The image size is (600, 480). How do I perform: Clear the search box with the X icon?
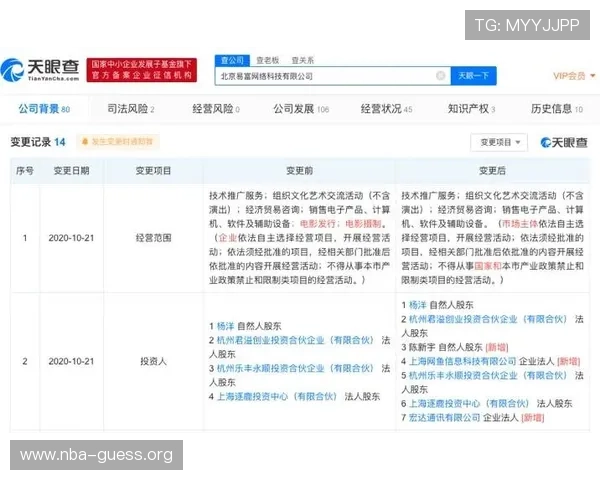pyautogui.click(x=440, y=76)
